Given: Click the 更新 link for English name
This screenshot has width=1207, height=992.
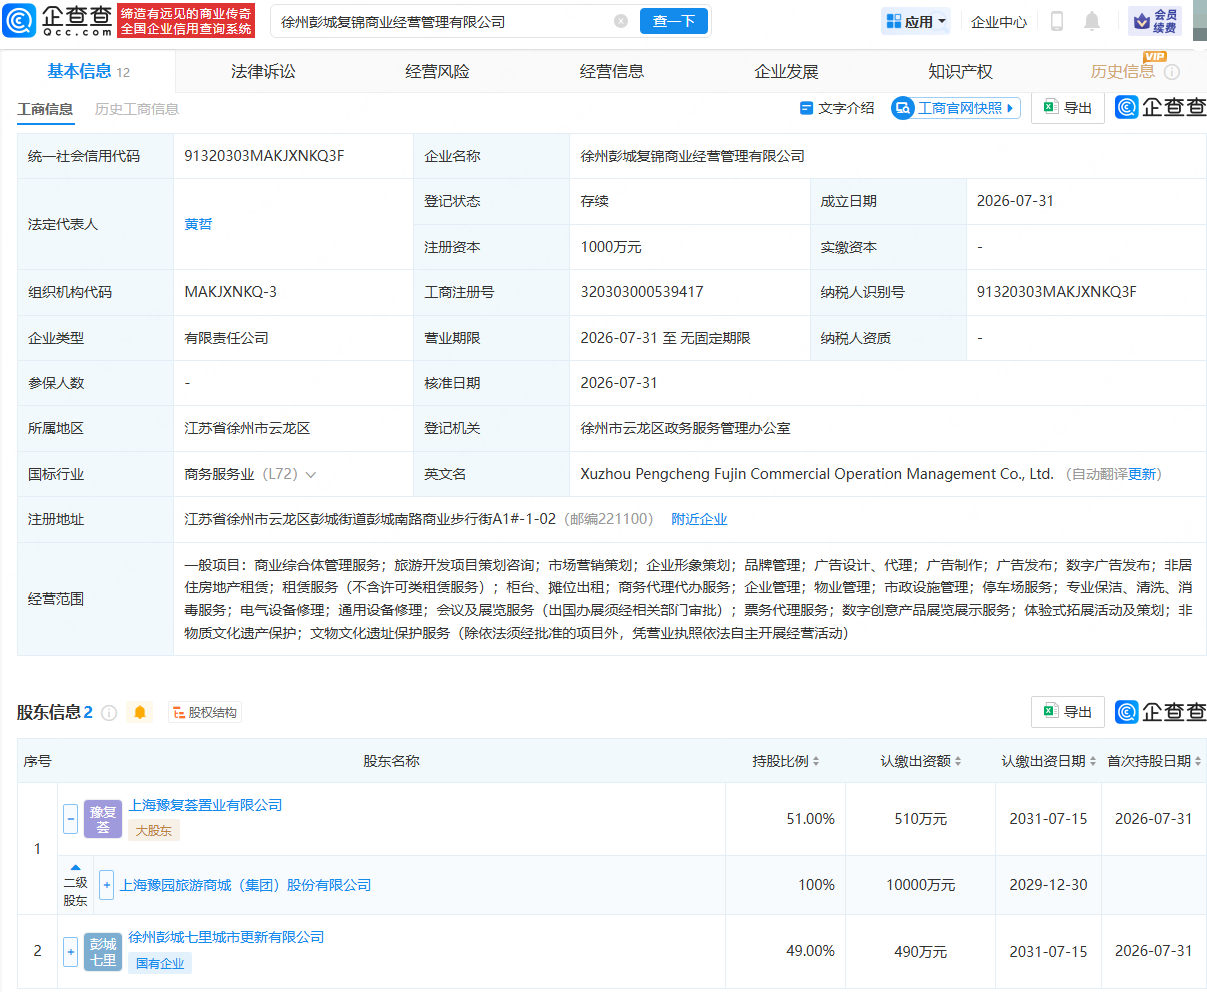Looking at the screenshot, I should (1142, 474).
